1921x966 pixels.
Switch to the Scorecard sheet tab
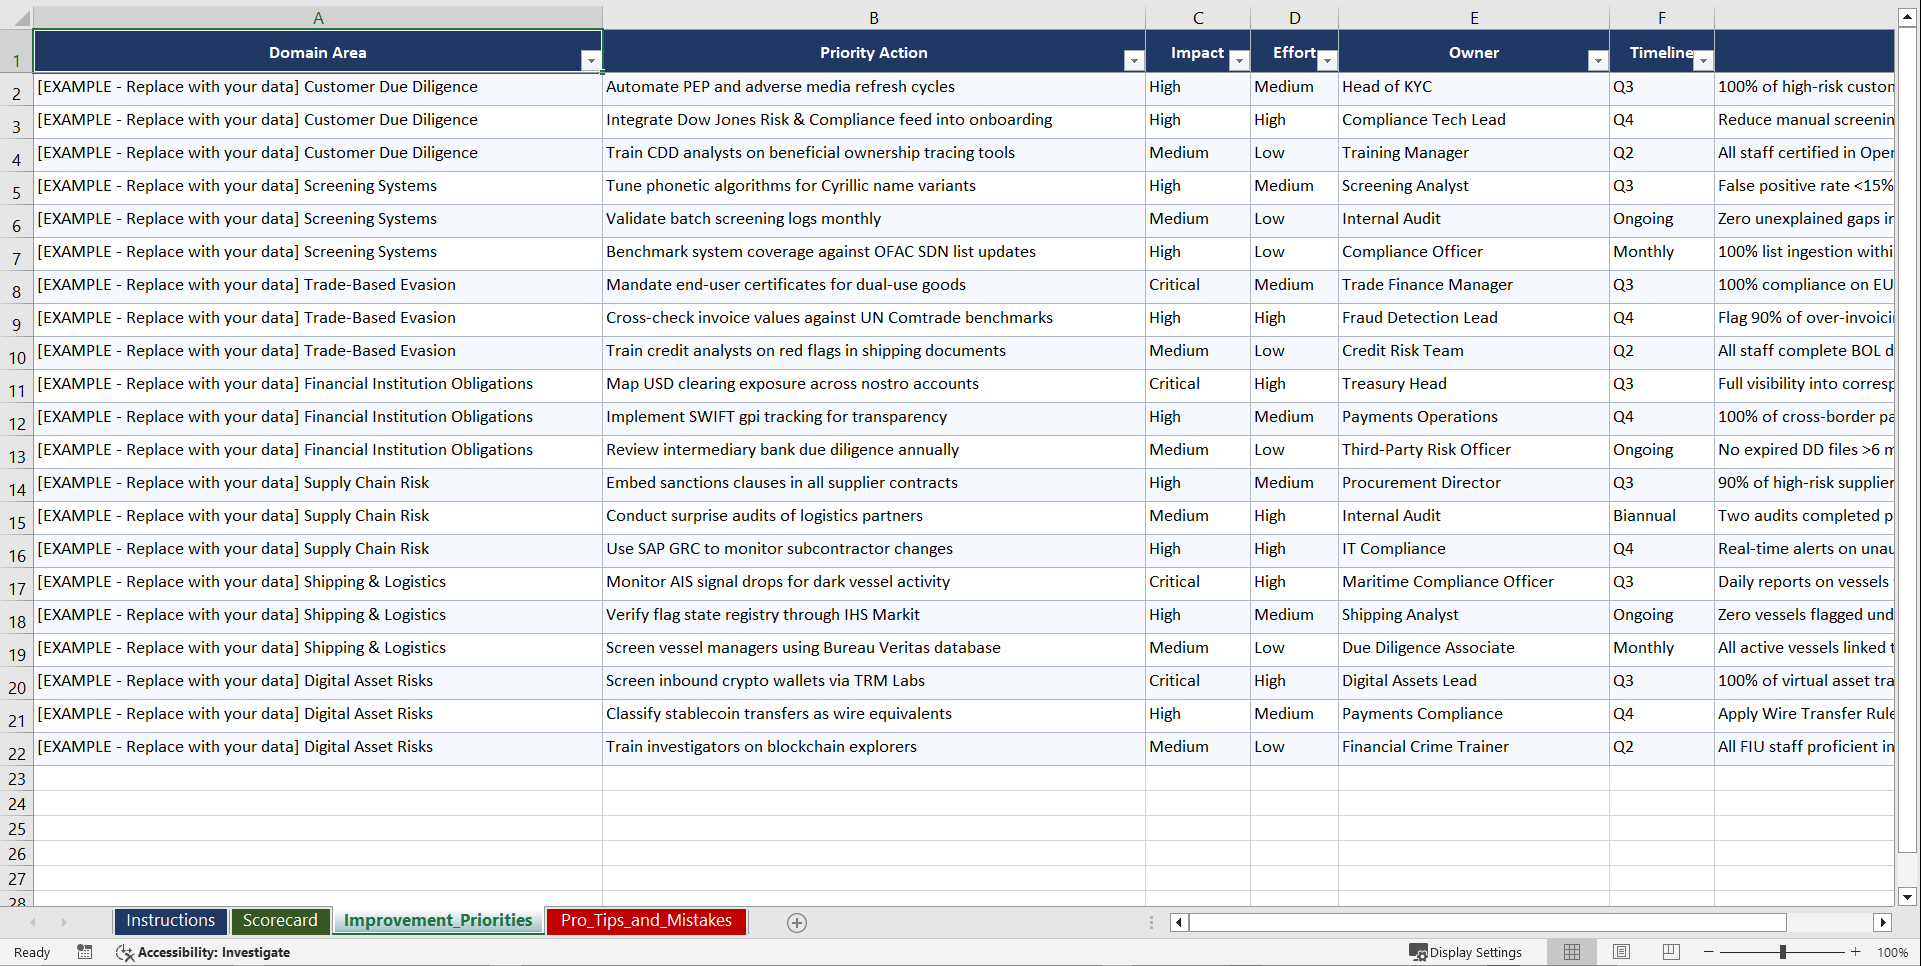pyautogui.click(x=281, y=921)
